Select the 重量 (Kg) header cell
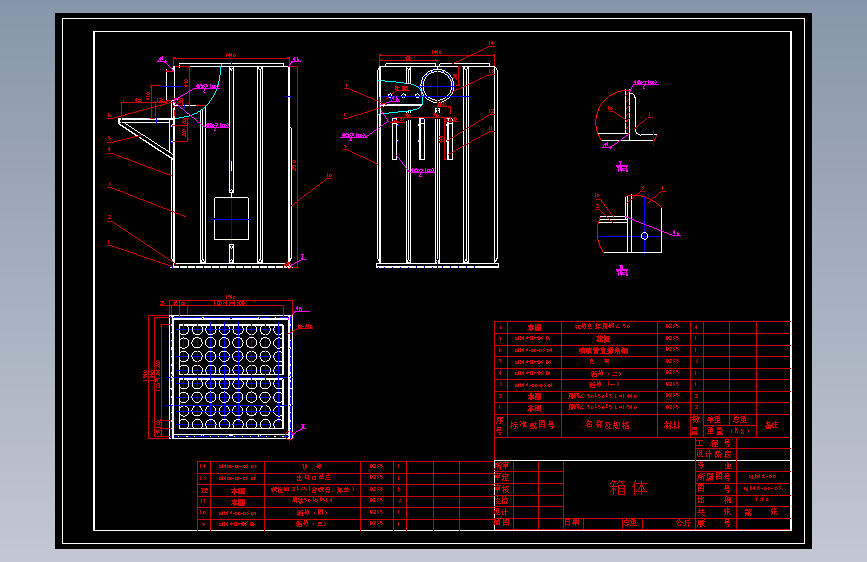 pos(728,430)
